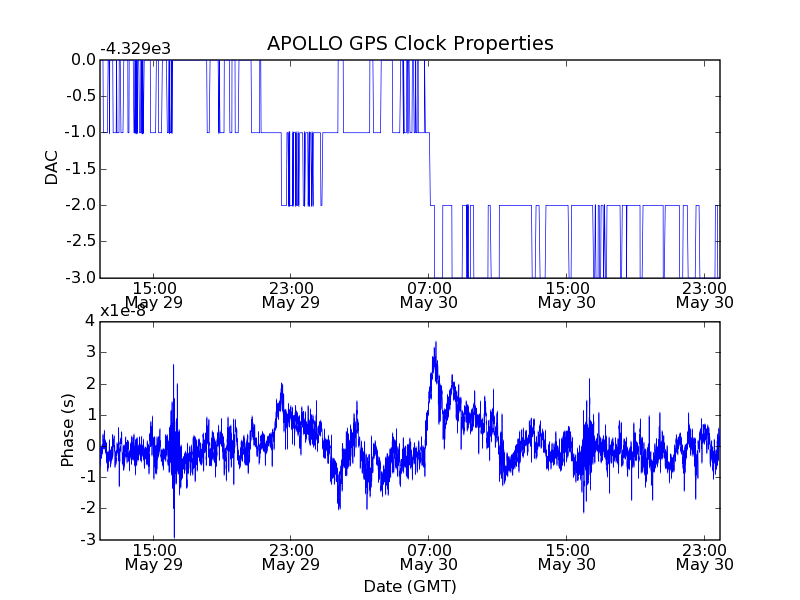Click the x1e-8 scale text

point(123,311)
